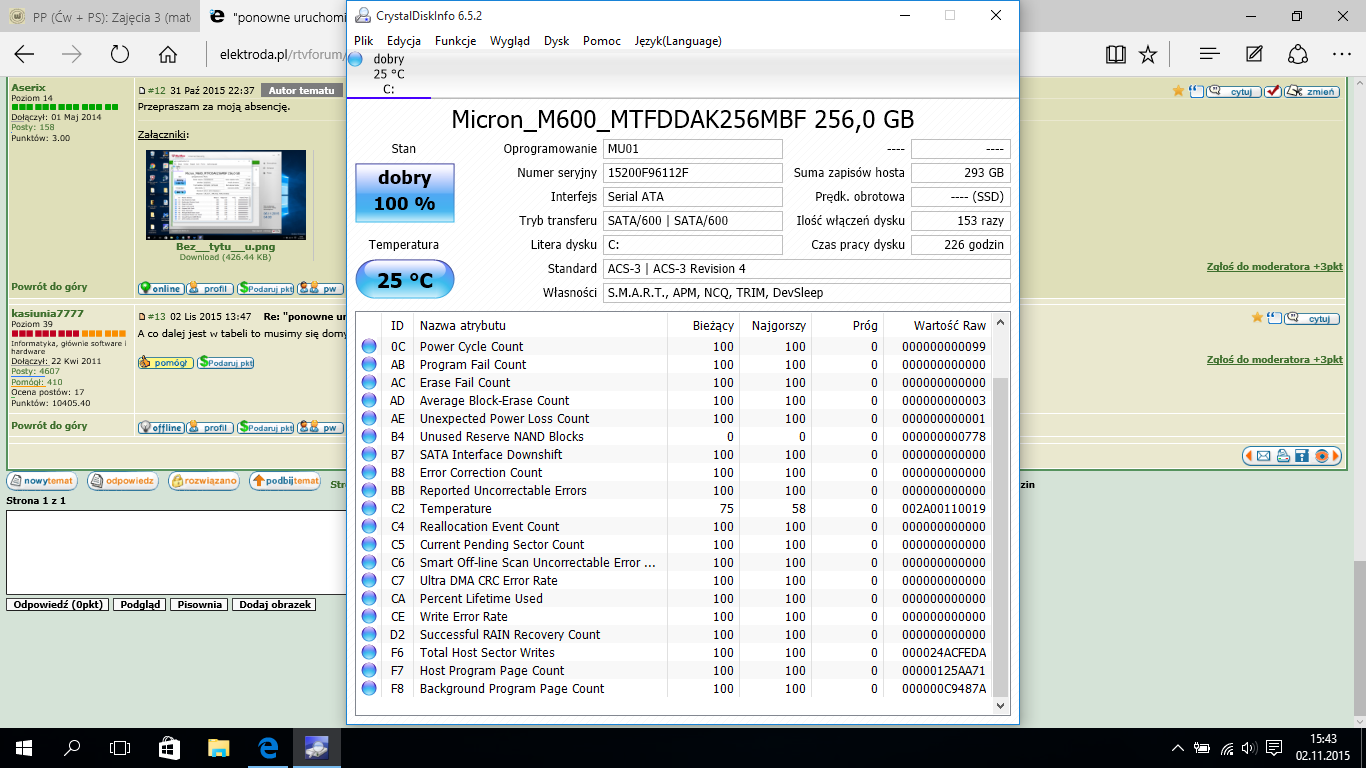The image size is (1366, 768).
Task: Make a Web Note in Edge
Action: pyautogui.click(x=1254, y=54)
